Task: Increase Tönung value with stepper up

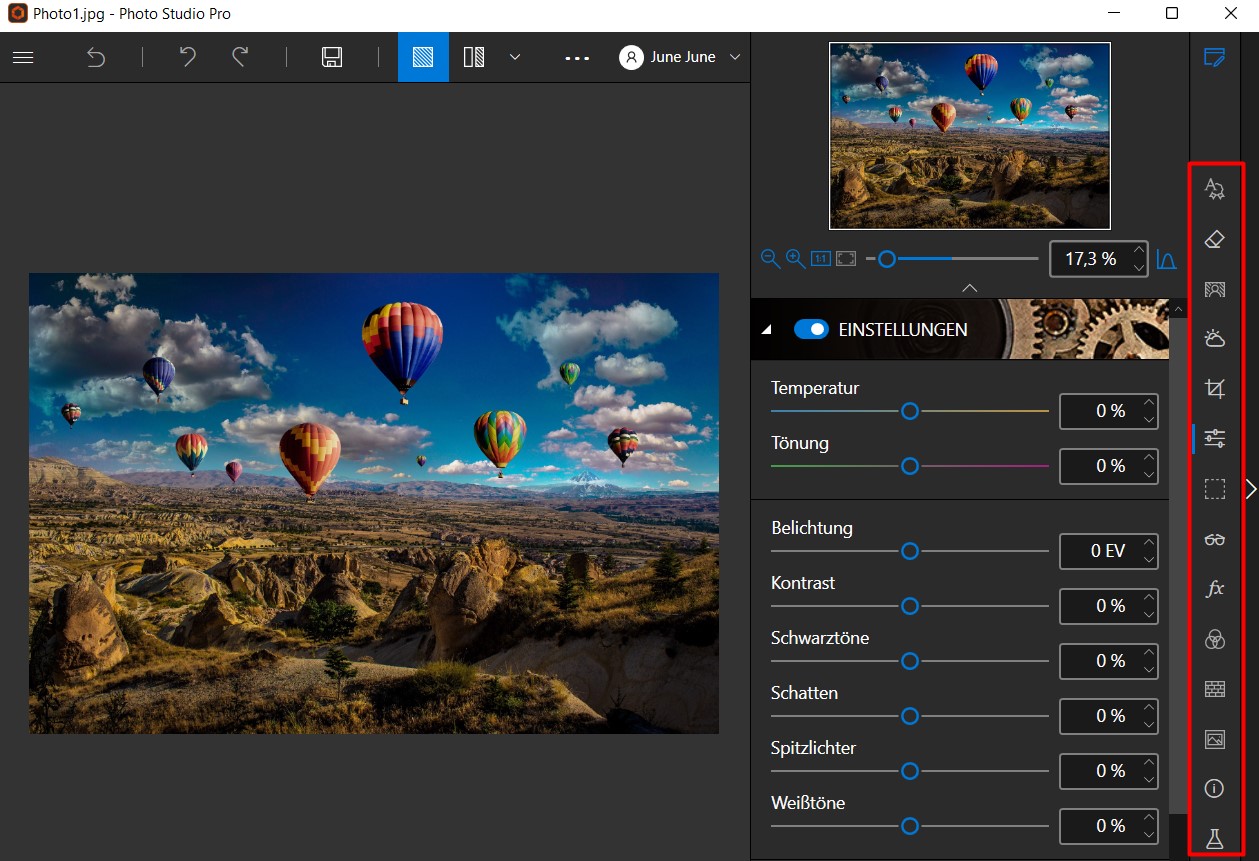Action: pyautogui.click(x=1149, y=458)
